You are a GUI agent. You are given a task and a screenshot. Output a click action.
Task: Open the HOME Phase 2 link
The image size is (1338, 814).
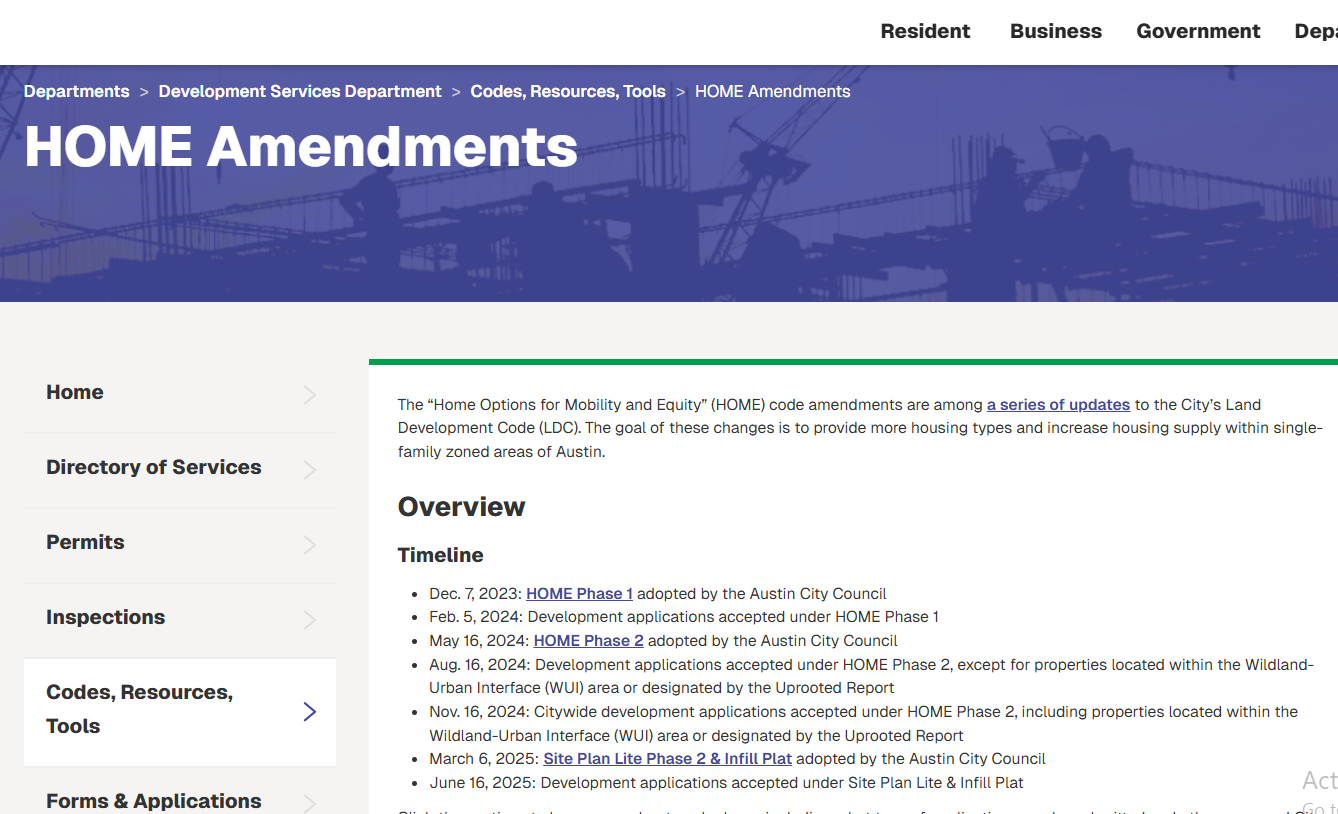(588, 640)
